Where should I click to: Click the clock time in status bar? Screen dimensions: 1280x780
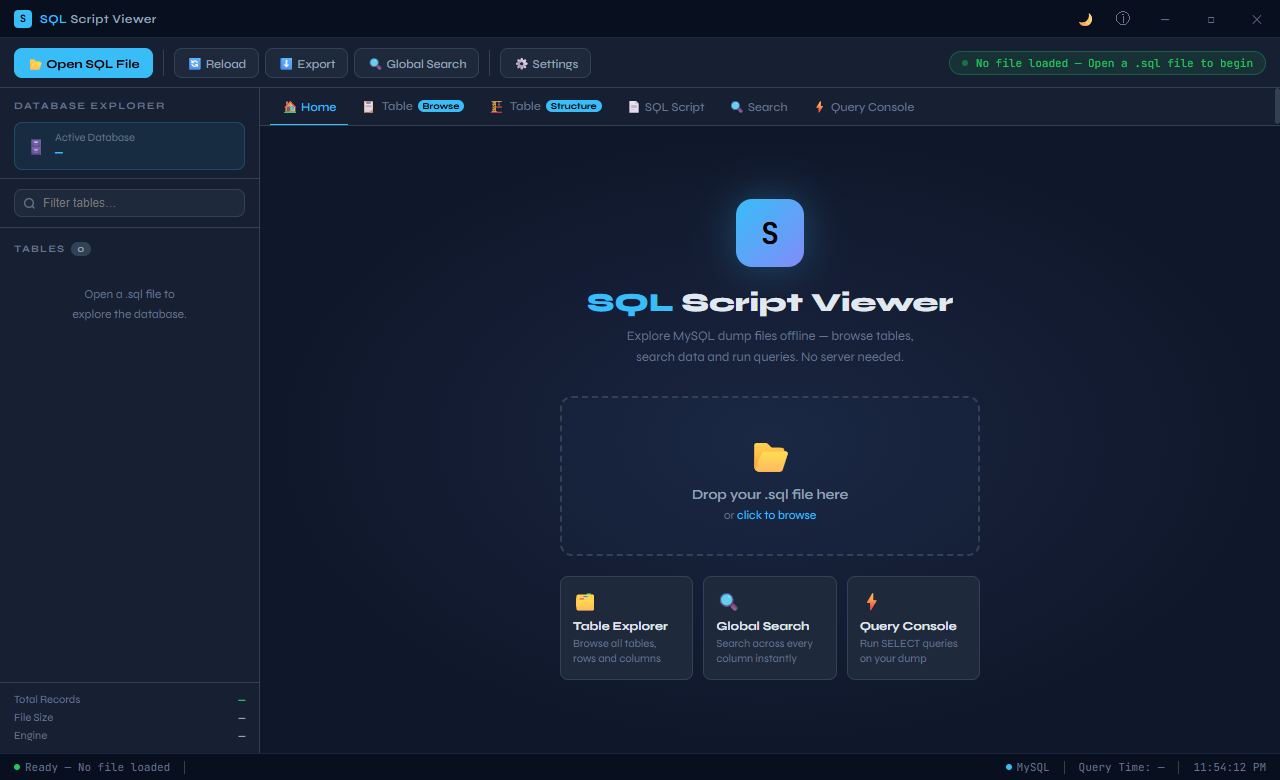pyautogui.click(x=1229, y=767)
